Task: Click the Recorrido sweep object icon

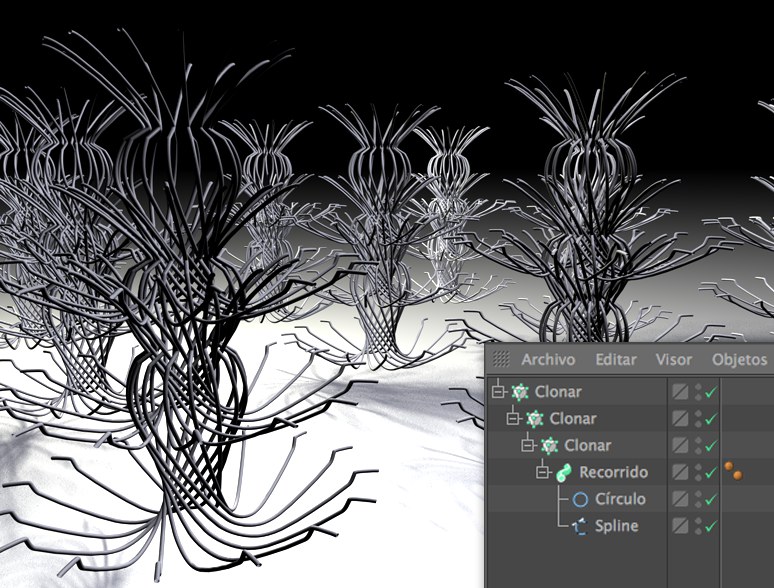Action: point(565,472)
